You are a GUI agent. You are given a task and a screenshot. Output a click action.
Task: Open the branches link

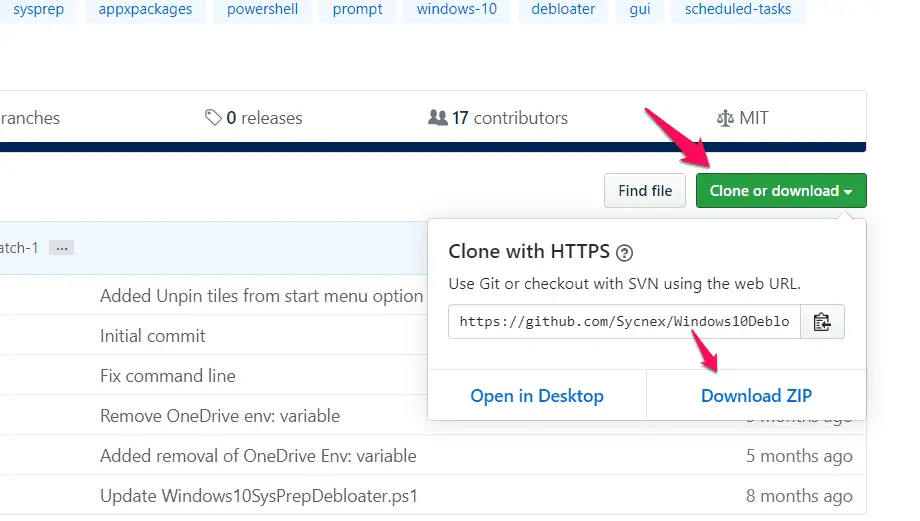coord(29,118)
